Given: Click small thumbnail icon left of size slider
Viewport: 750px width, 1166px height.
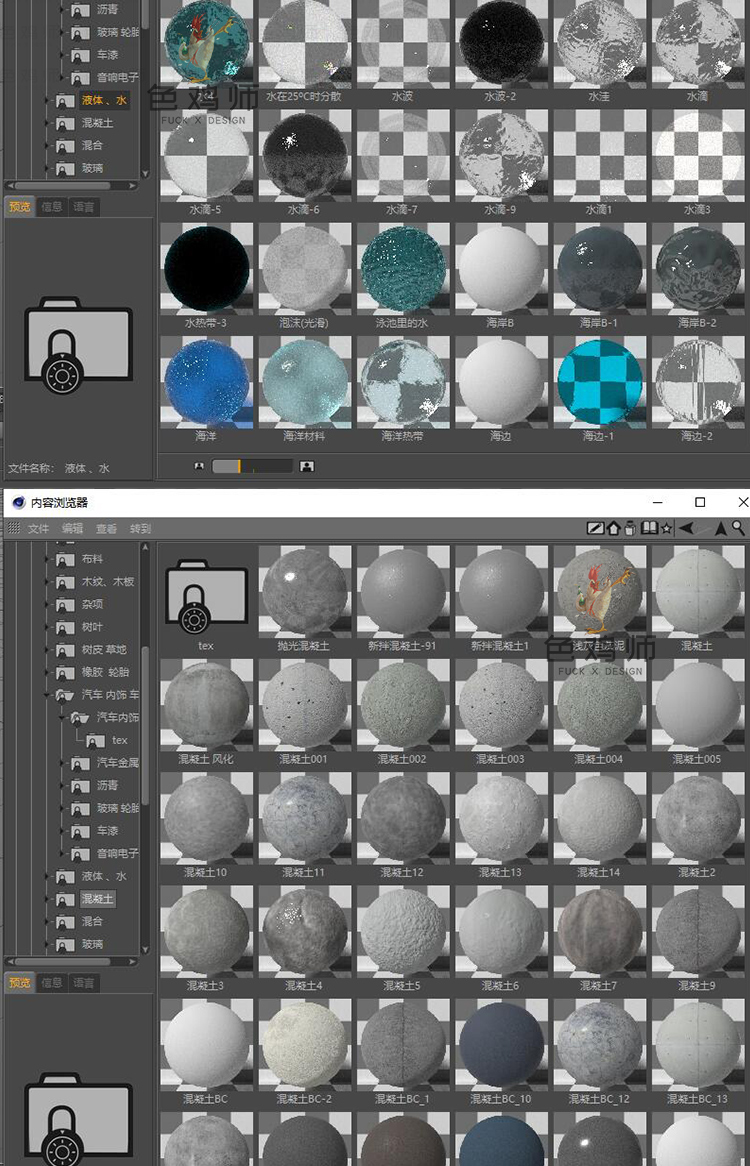Looking at the screenshot, I should tap(199, 466).
